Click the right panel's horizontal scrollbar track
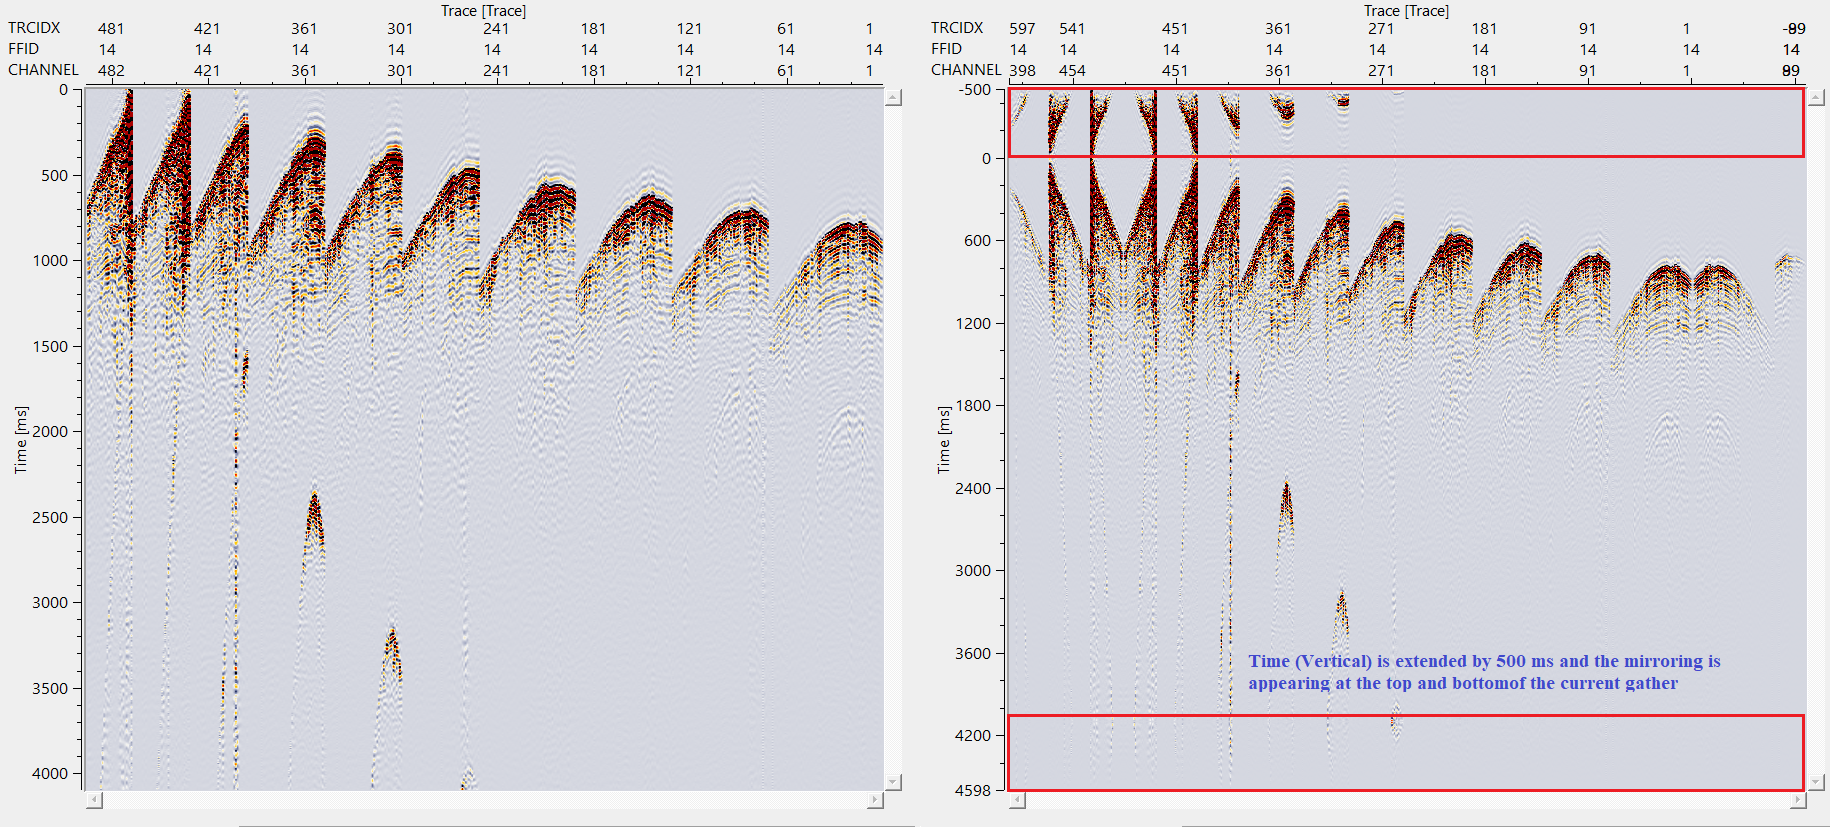 (1407, 800)
